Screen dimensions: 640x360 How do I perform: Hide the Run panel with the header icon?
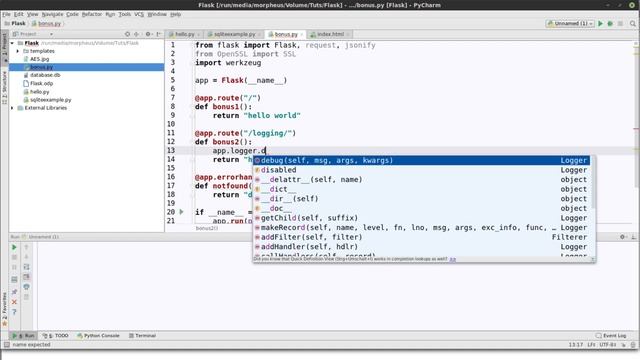[x=633, y=237]
